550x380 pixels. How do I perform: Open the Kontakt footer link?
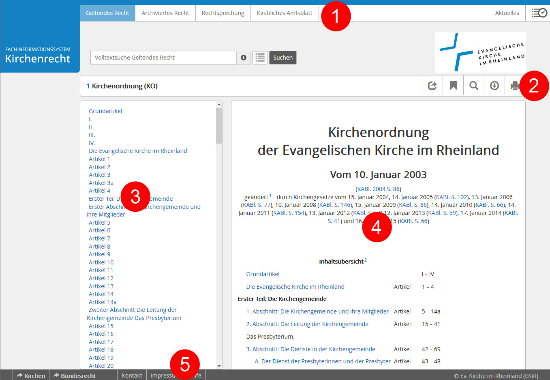click(x=132, y=375)
